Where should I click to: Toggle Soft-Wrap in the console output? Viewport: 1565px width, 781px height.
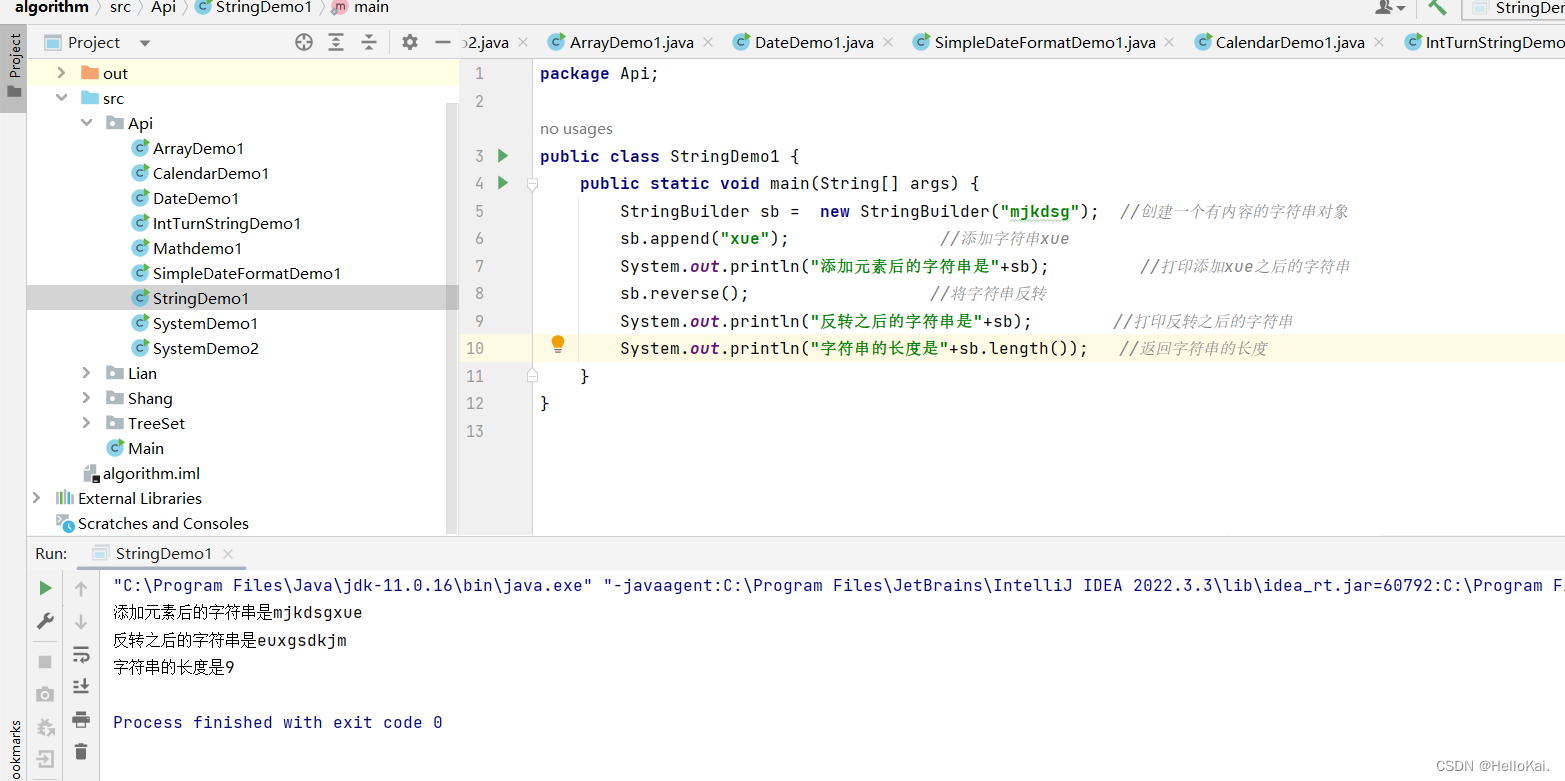81,654
